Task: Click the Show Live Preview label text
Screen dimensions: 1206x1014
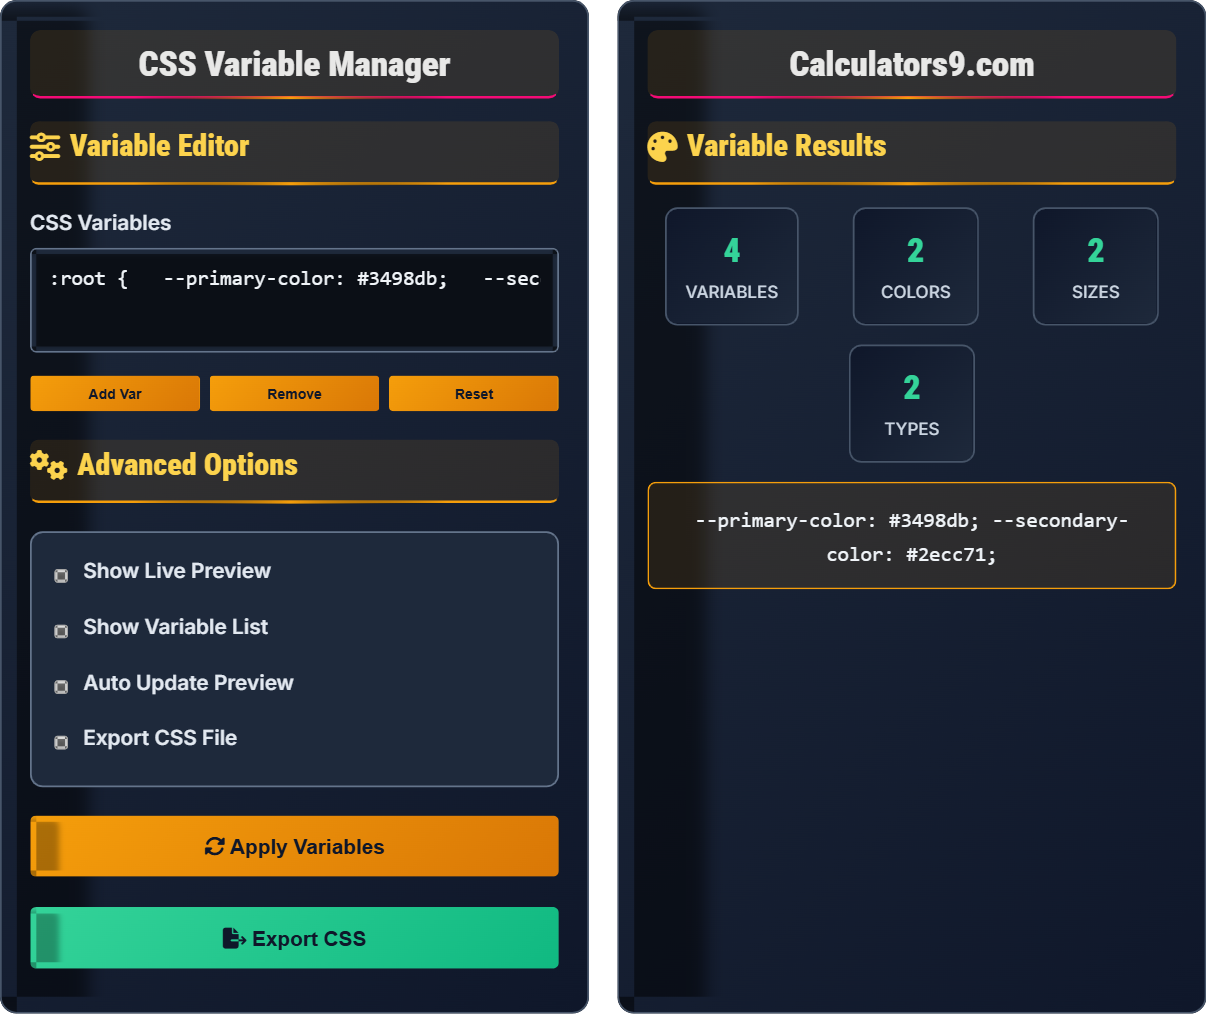Action: pyautogui.click(x=177, y=571)
